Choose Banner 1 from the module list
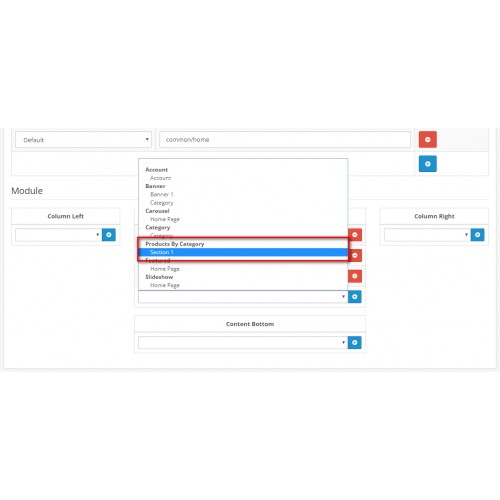This screenshot has height=500, width=500. (162, 194)
